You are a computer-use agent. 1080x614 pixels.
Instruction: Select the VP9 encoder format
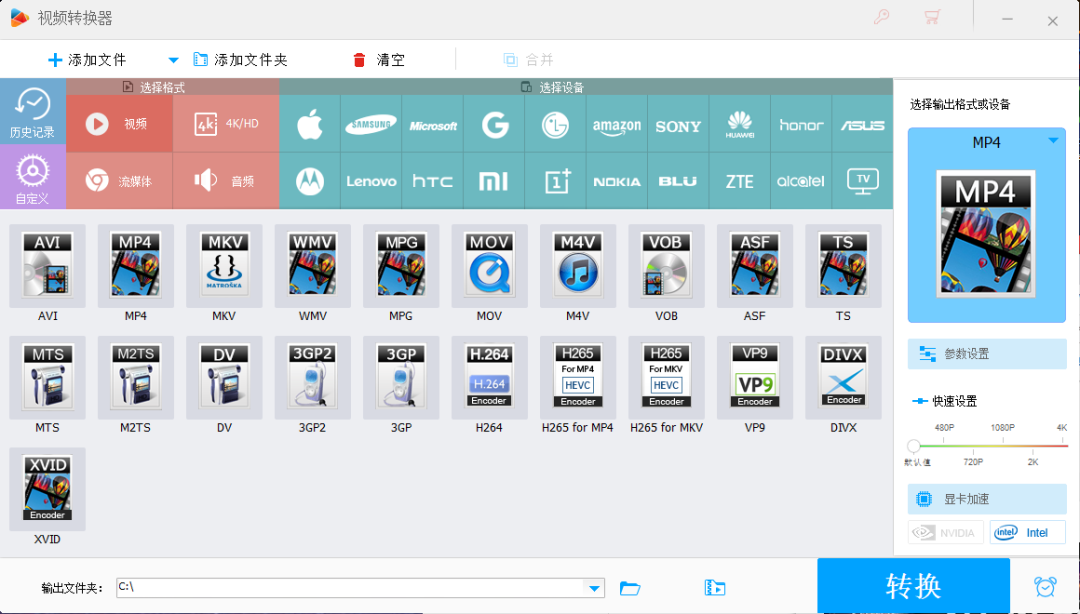[754, 377]
